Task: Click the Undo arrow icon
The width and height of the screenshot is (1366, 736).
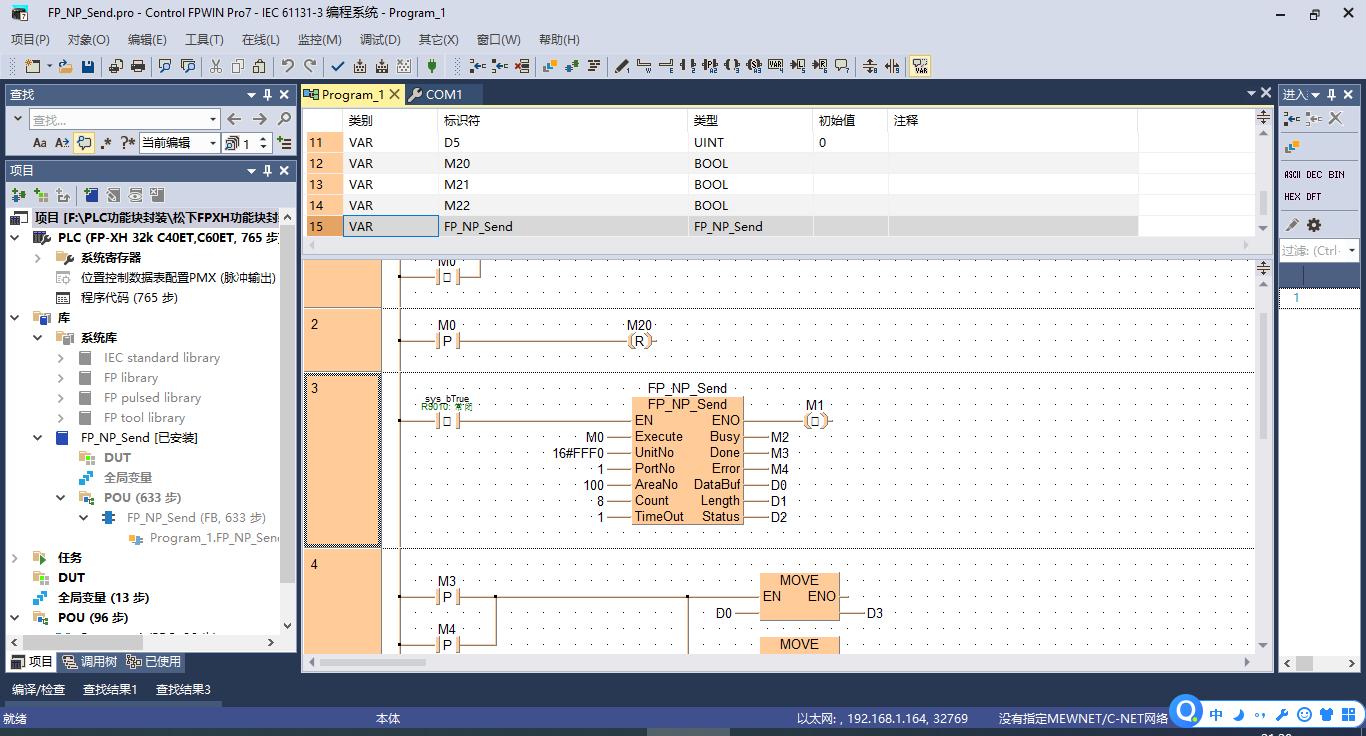Action: tap(288, 66)
